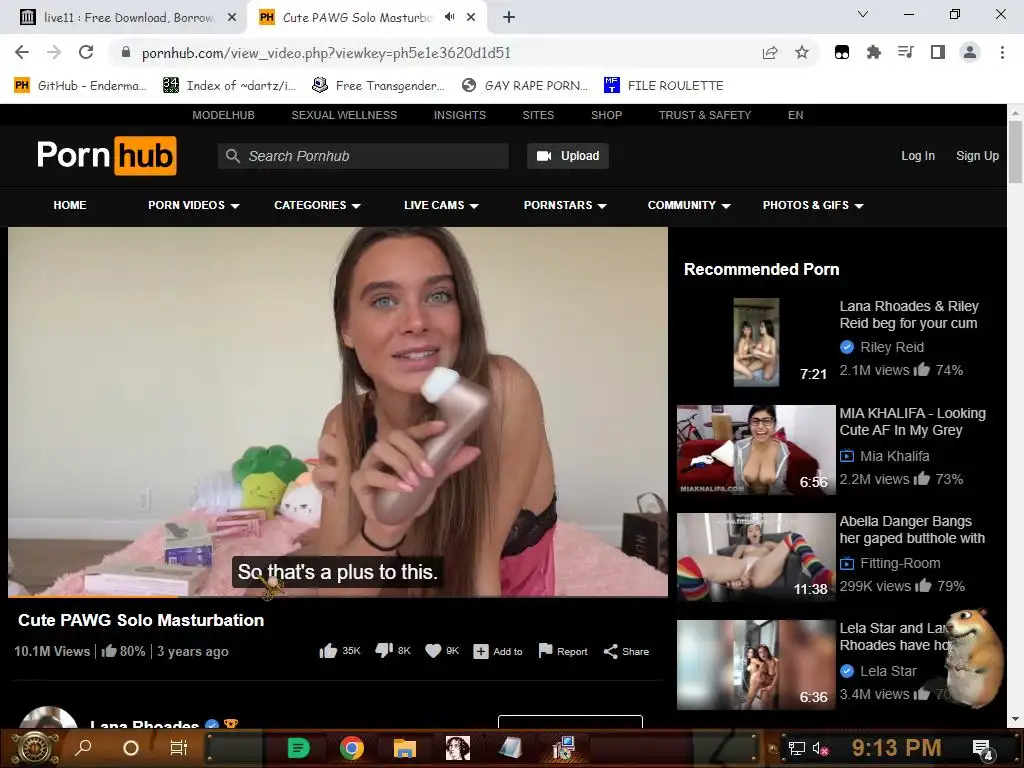Image resolution: width=1024 pixels, height=768 pixels.
Task: Toggle the Chrome side panel
Action: 938,52
